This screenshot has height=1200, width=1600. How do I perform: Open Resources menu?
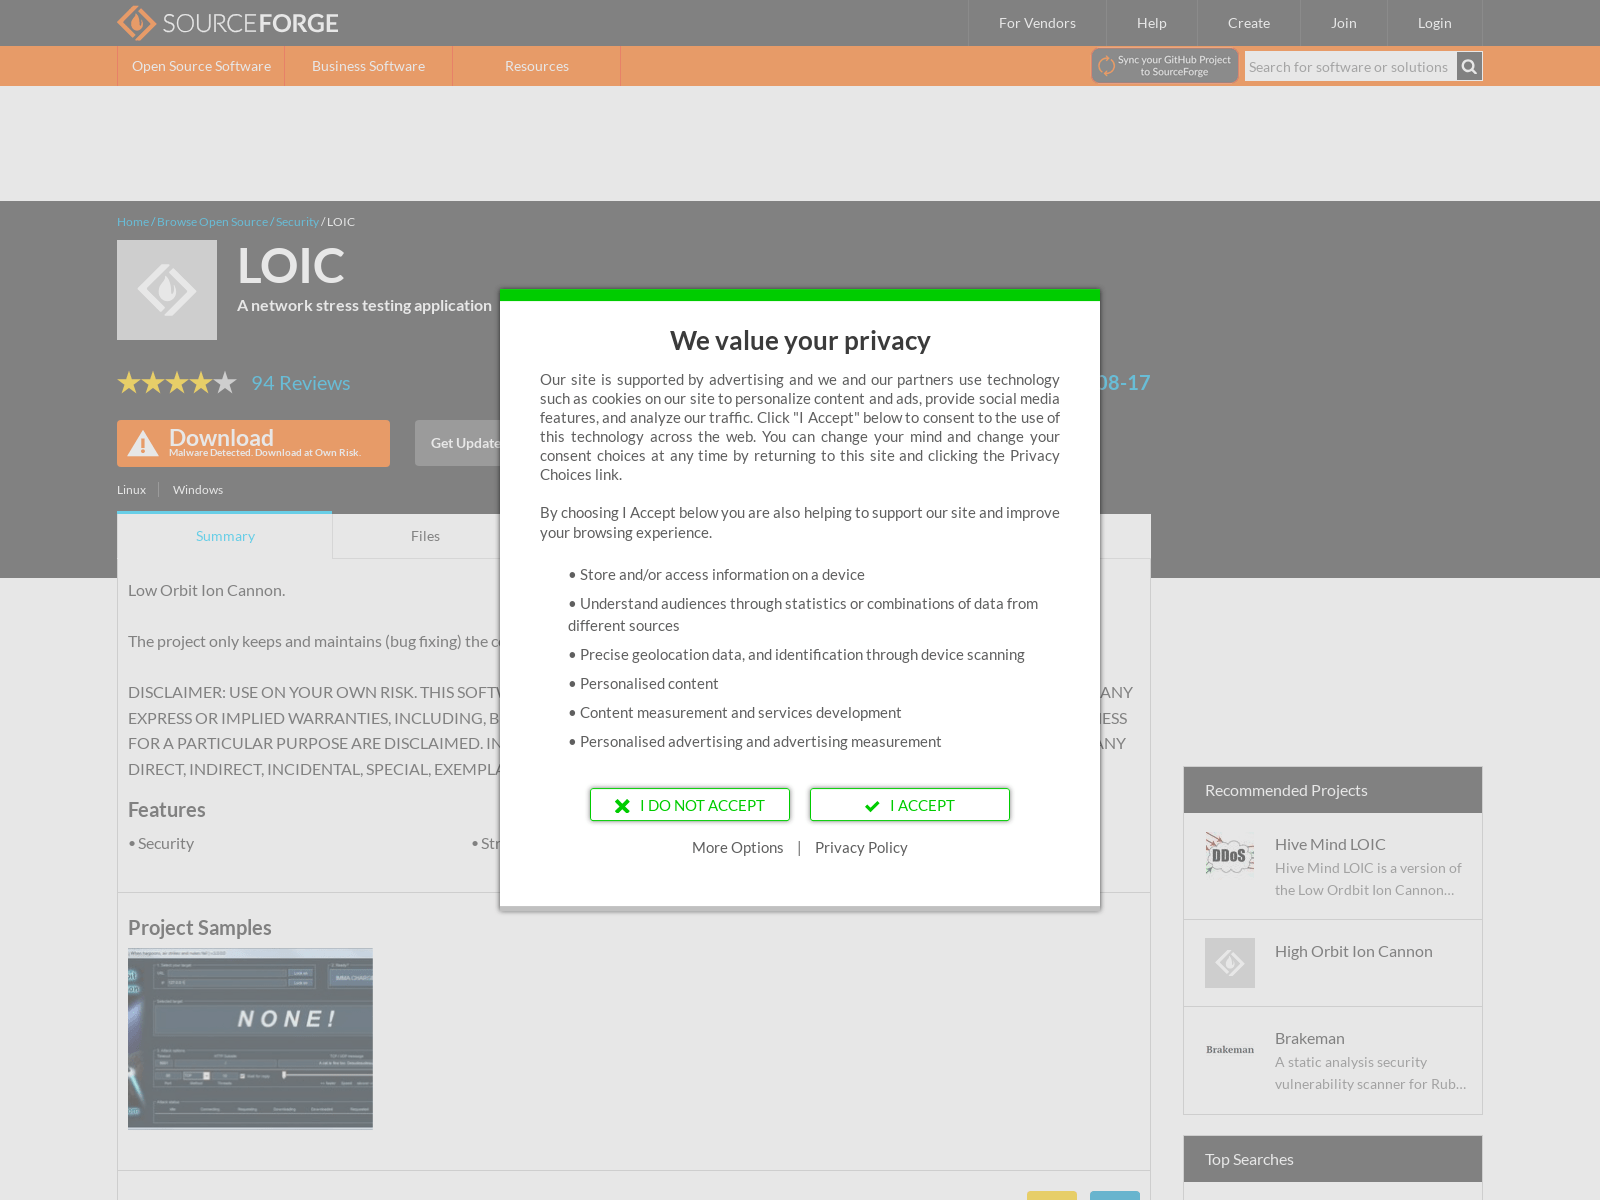(x=537, y=66)
